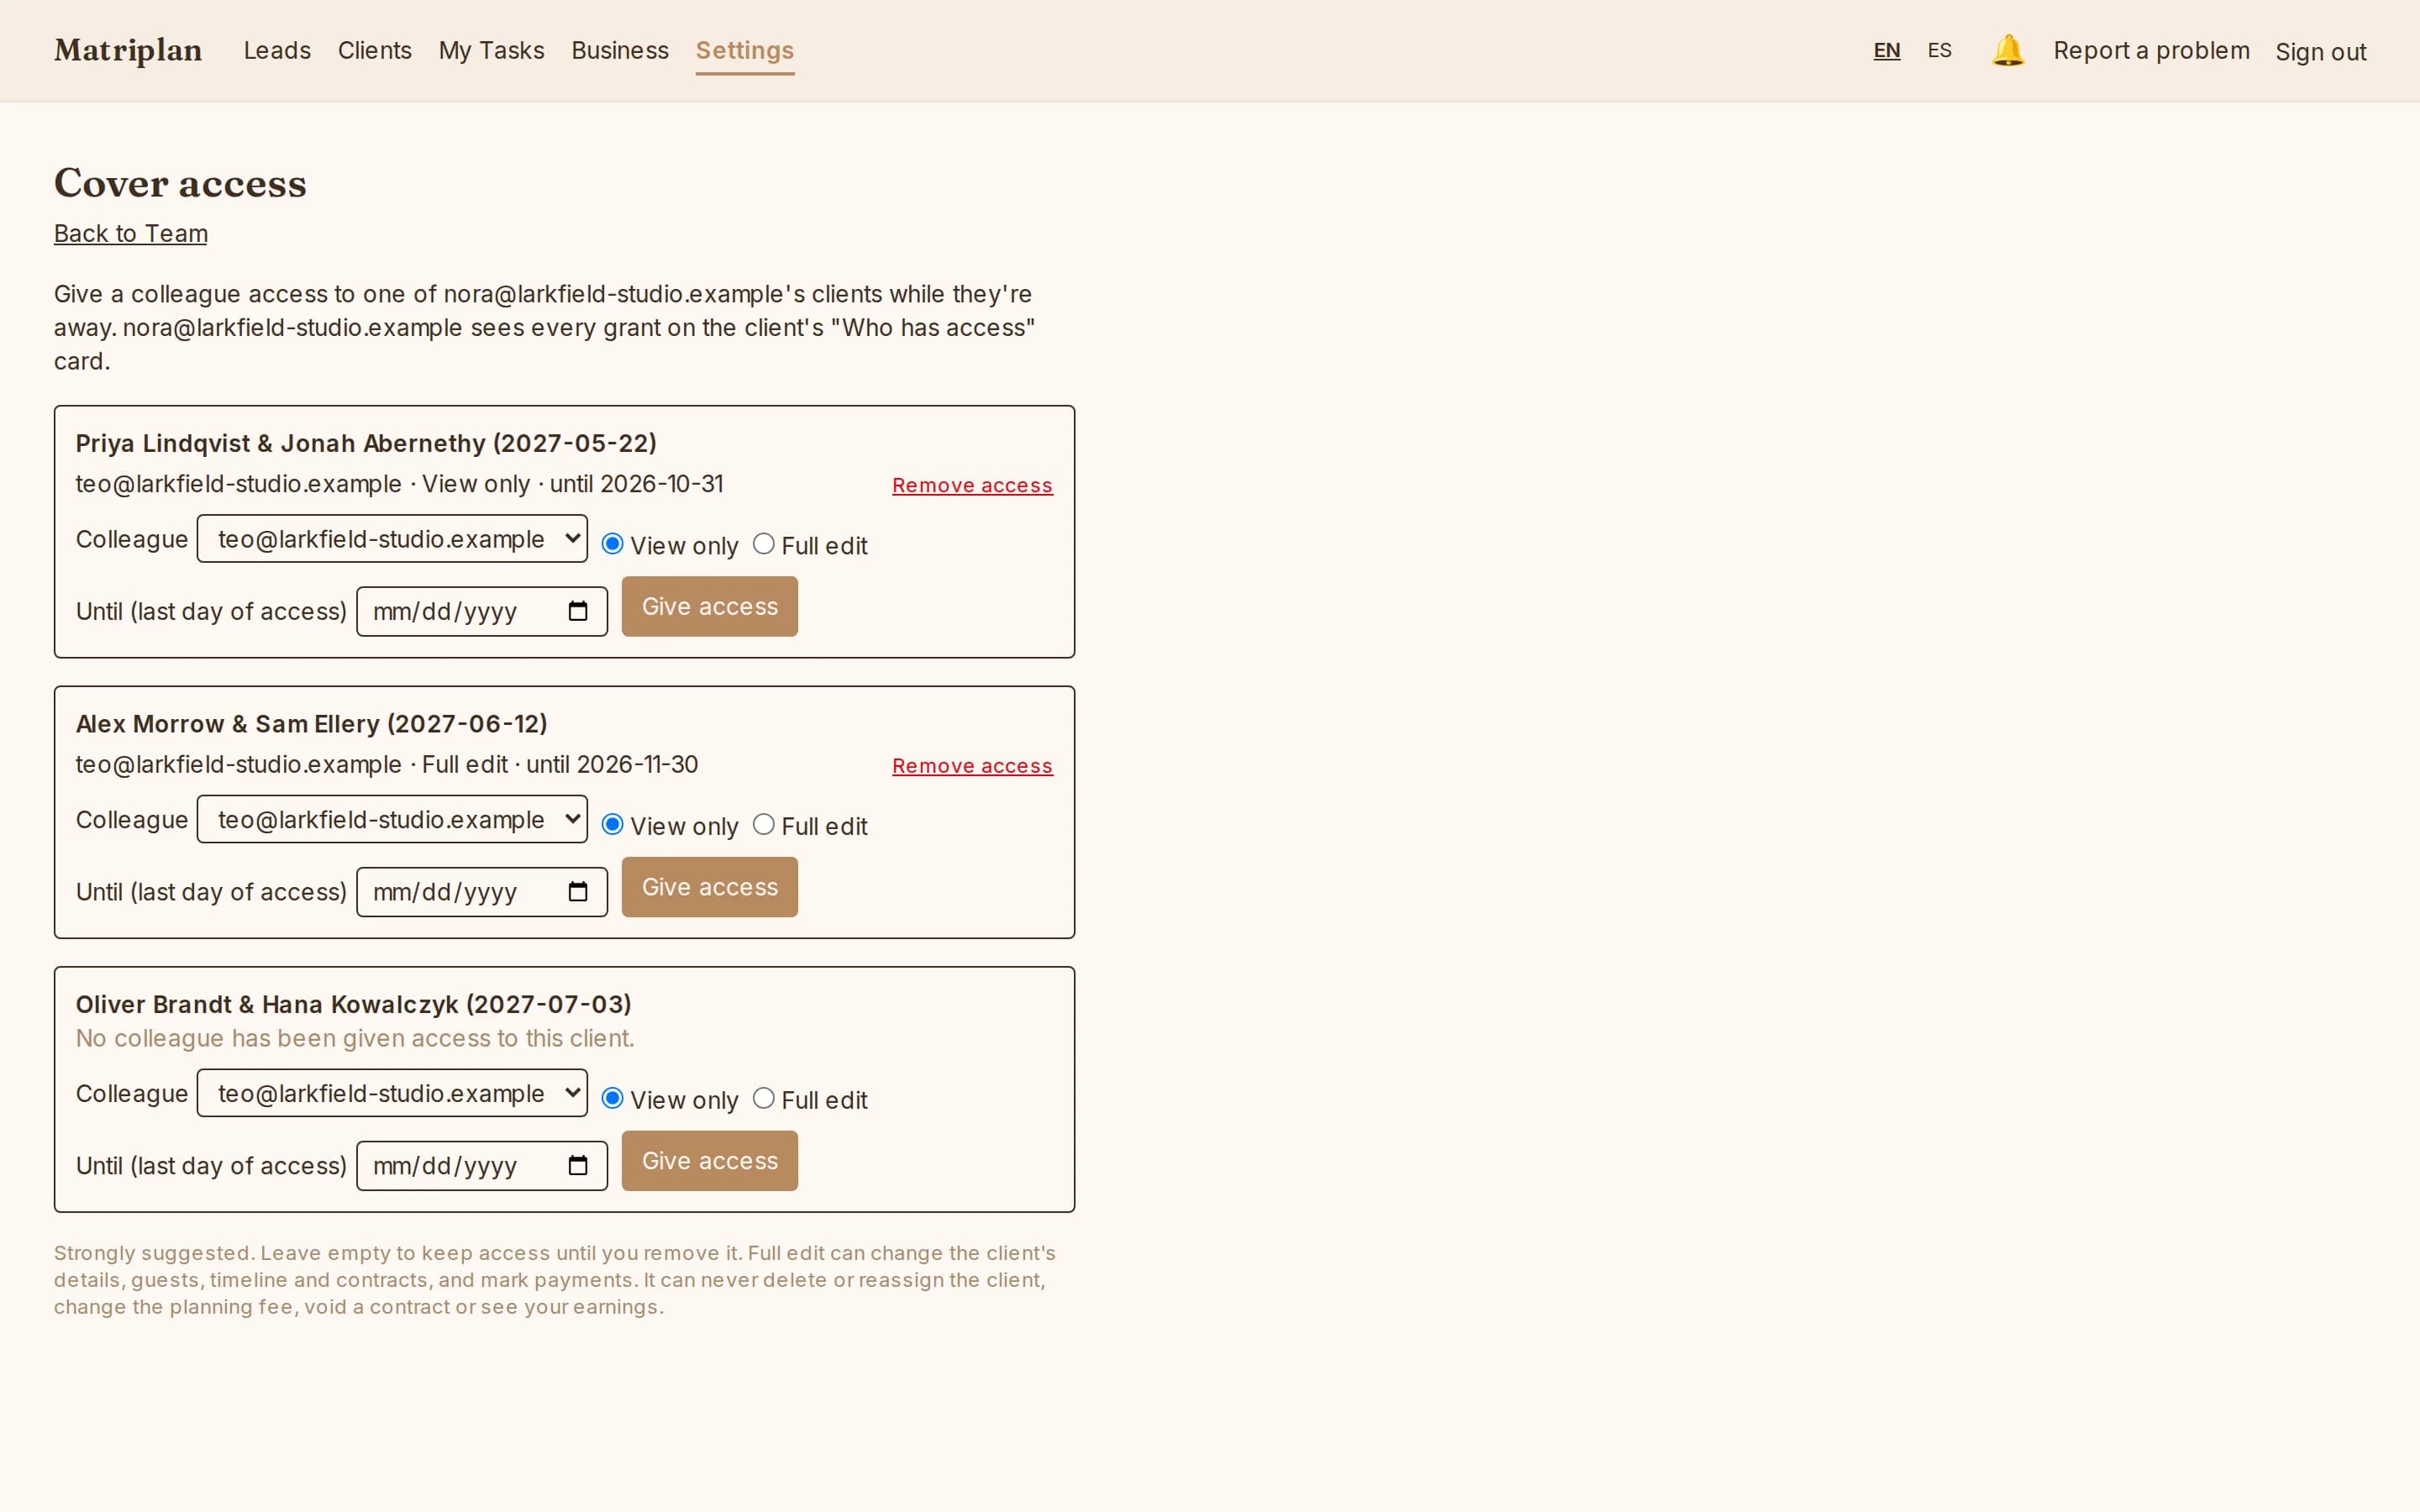
Task: Click the Priya Lindqvist & Jonah Abernethy title
Action: 366,443
